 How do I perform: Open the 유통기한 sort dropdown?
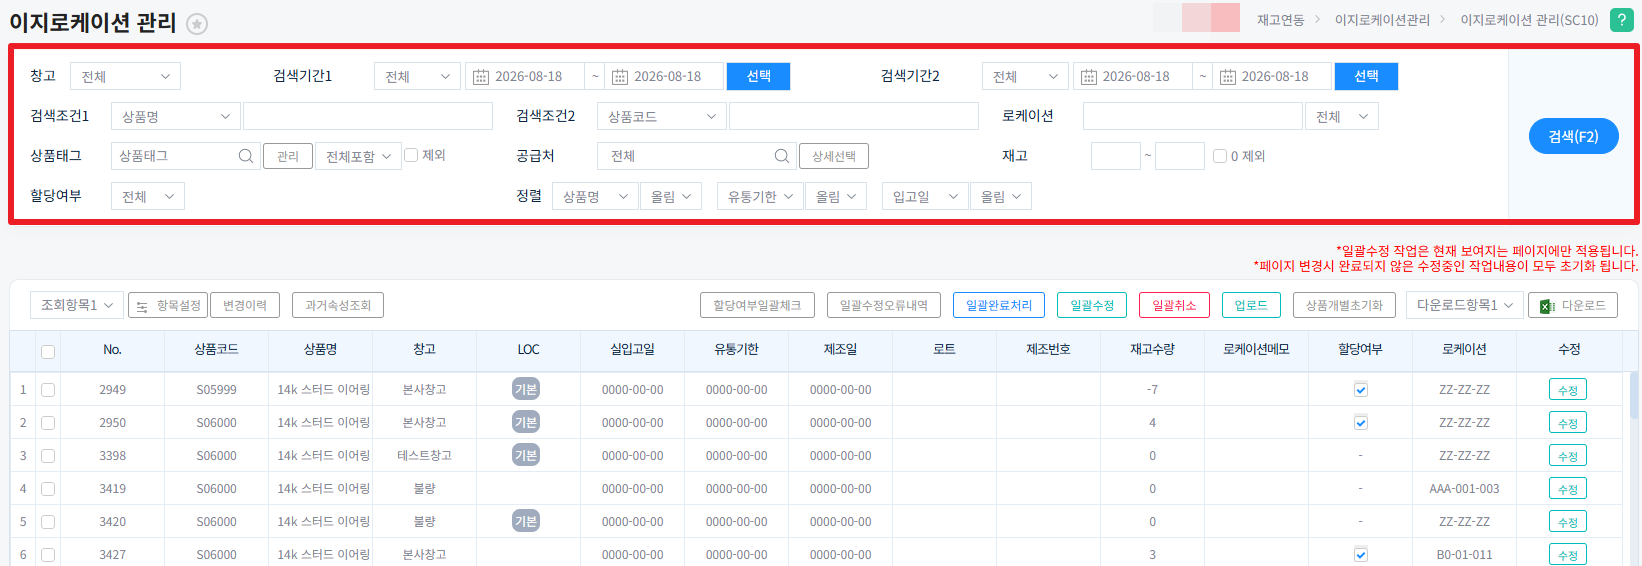pos(760,196)
